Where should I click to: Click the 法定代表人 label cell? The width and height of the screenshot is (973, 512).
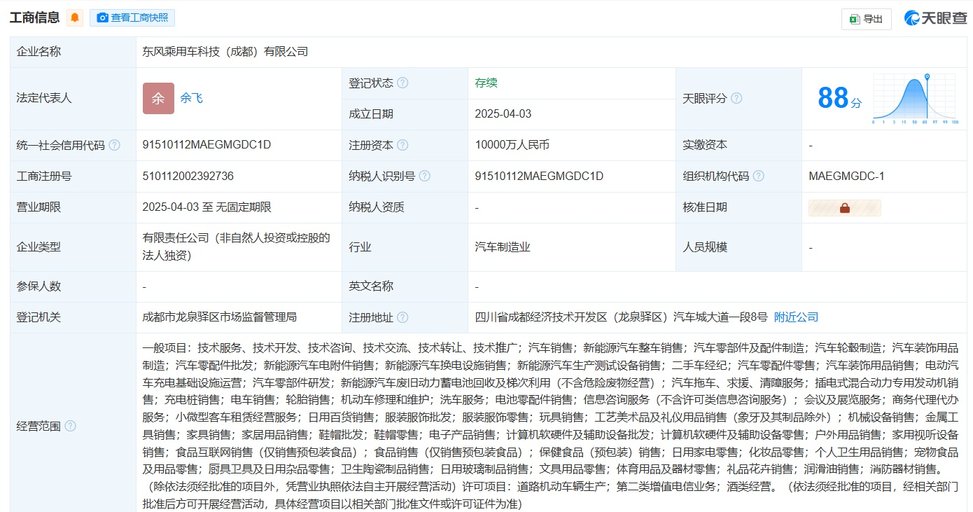tap(73, 98)
